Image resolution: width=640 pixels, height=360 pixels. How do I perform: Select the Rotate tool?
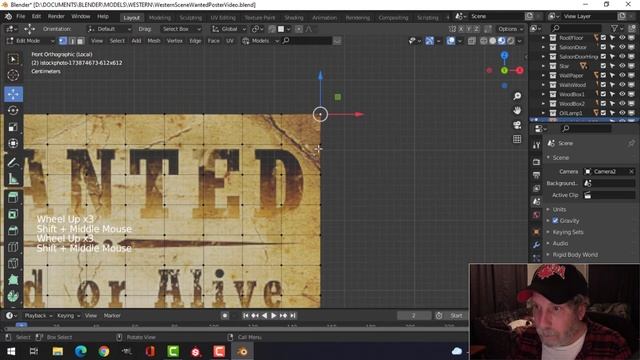click(13, 111)
